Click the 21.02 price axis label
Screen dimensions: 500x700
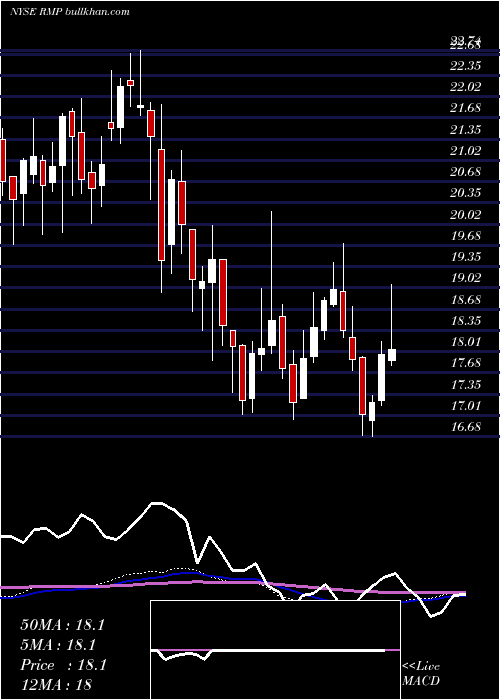pos(466,151)
